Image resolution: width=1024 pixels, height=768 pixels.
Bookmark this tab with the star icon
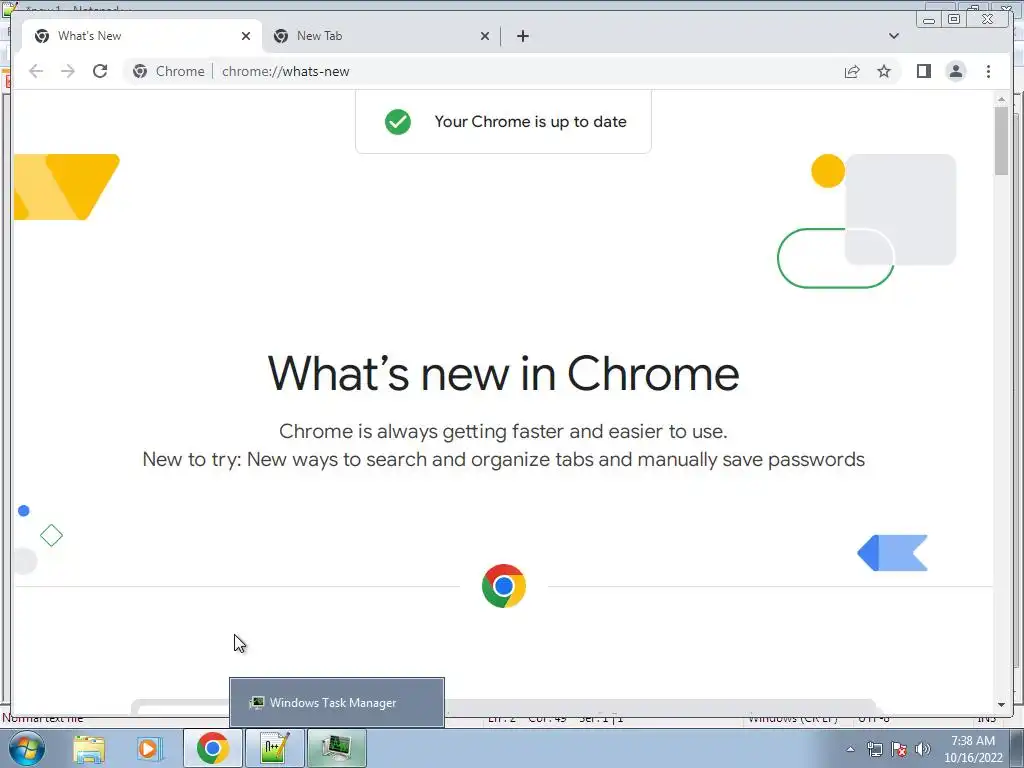[884, 71]
